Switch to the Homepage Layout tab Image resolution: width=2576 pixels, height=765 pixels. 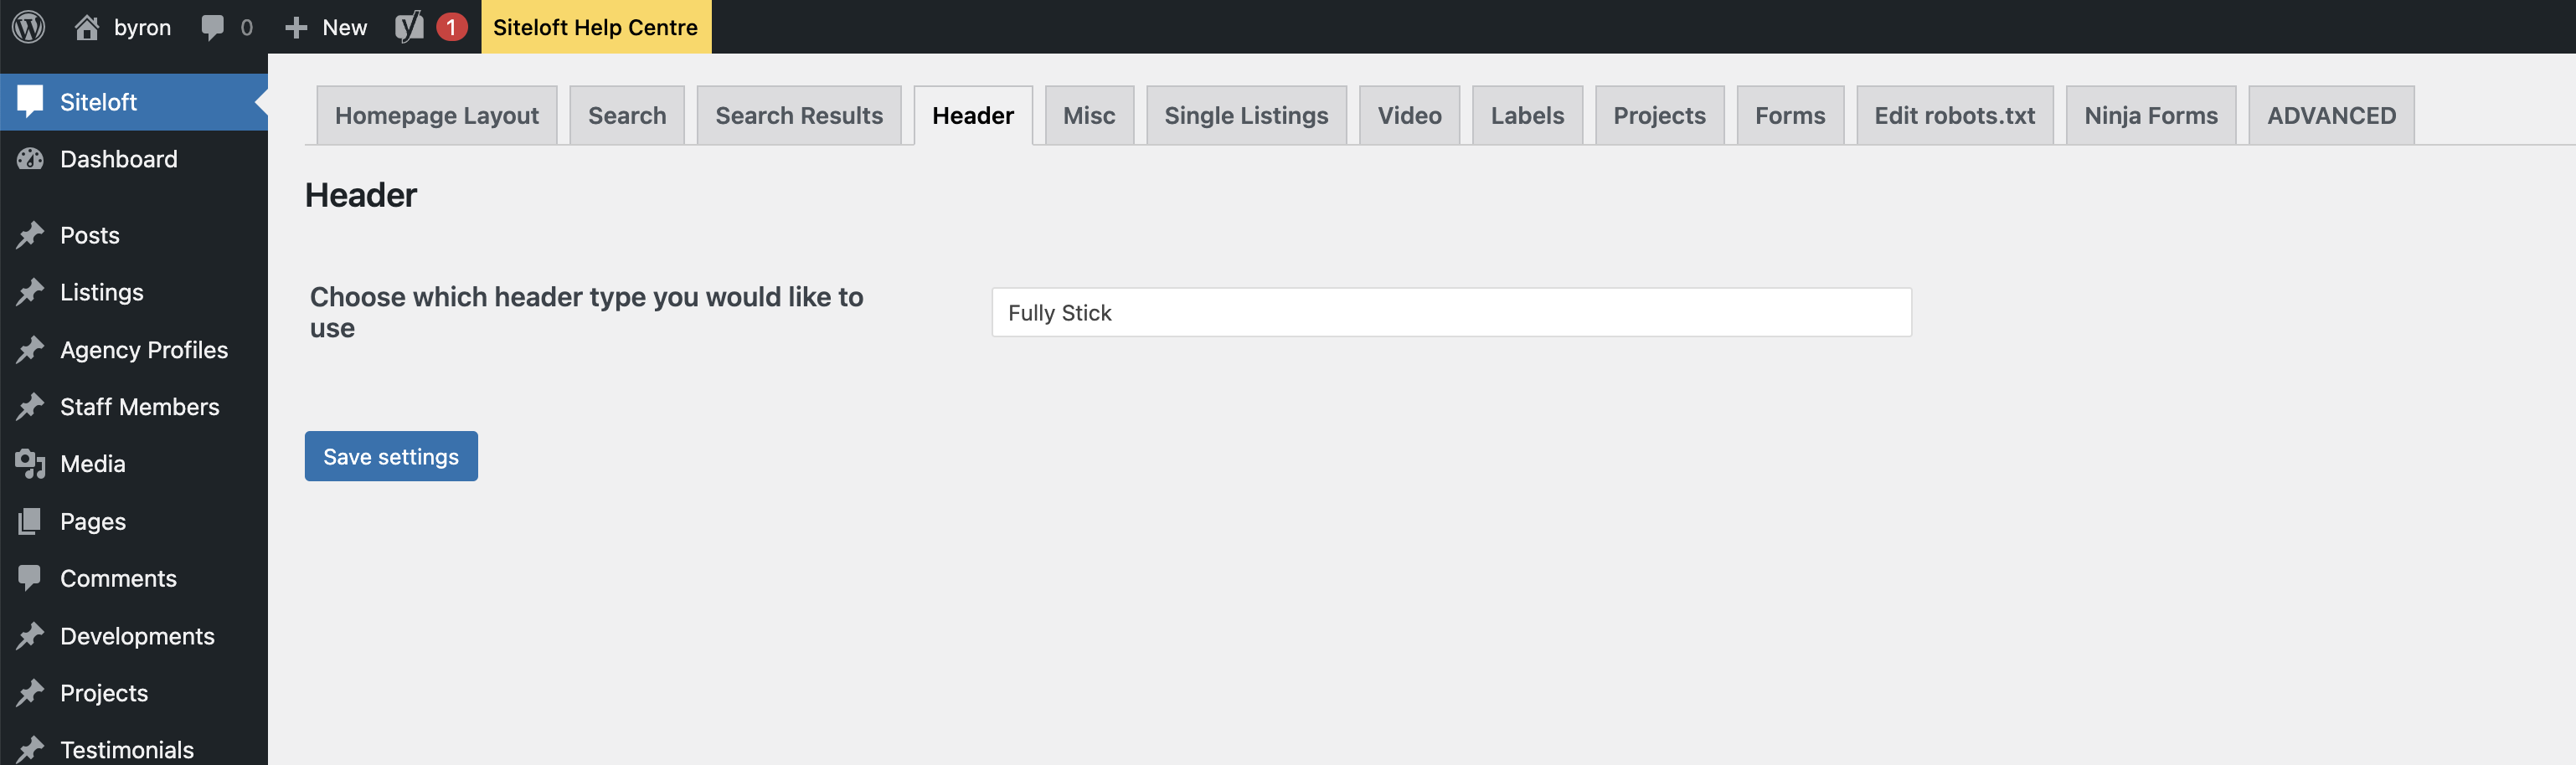click(x=437, y=116)
